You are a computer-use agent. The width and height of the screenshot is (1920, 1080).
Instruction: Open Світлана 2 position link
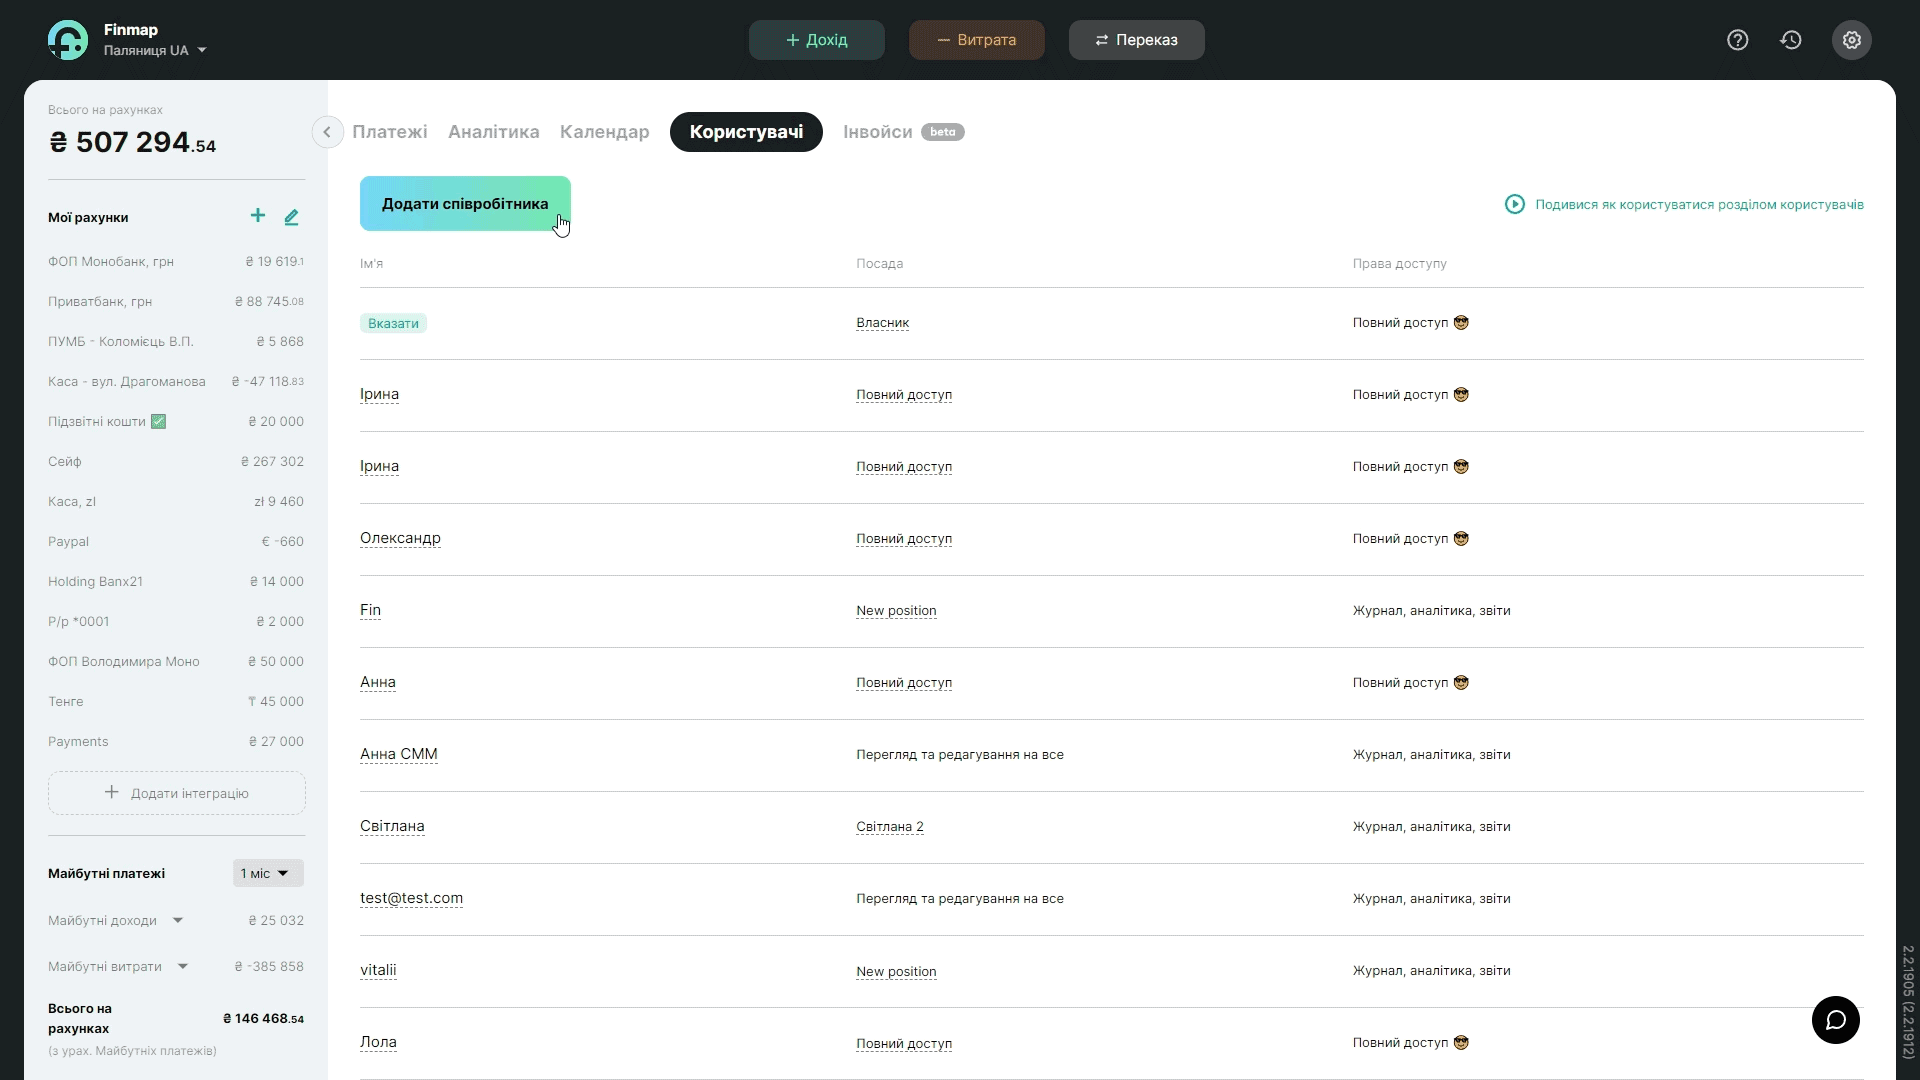coord(890,827)
